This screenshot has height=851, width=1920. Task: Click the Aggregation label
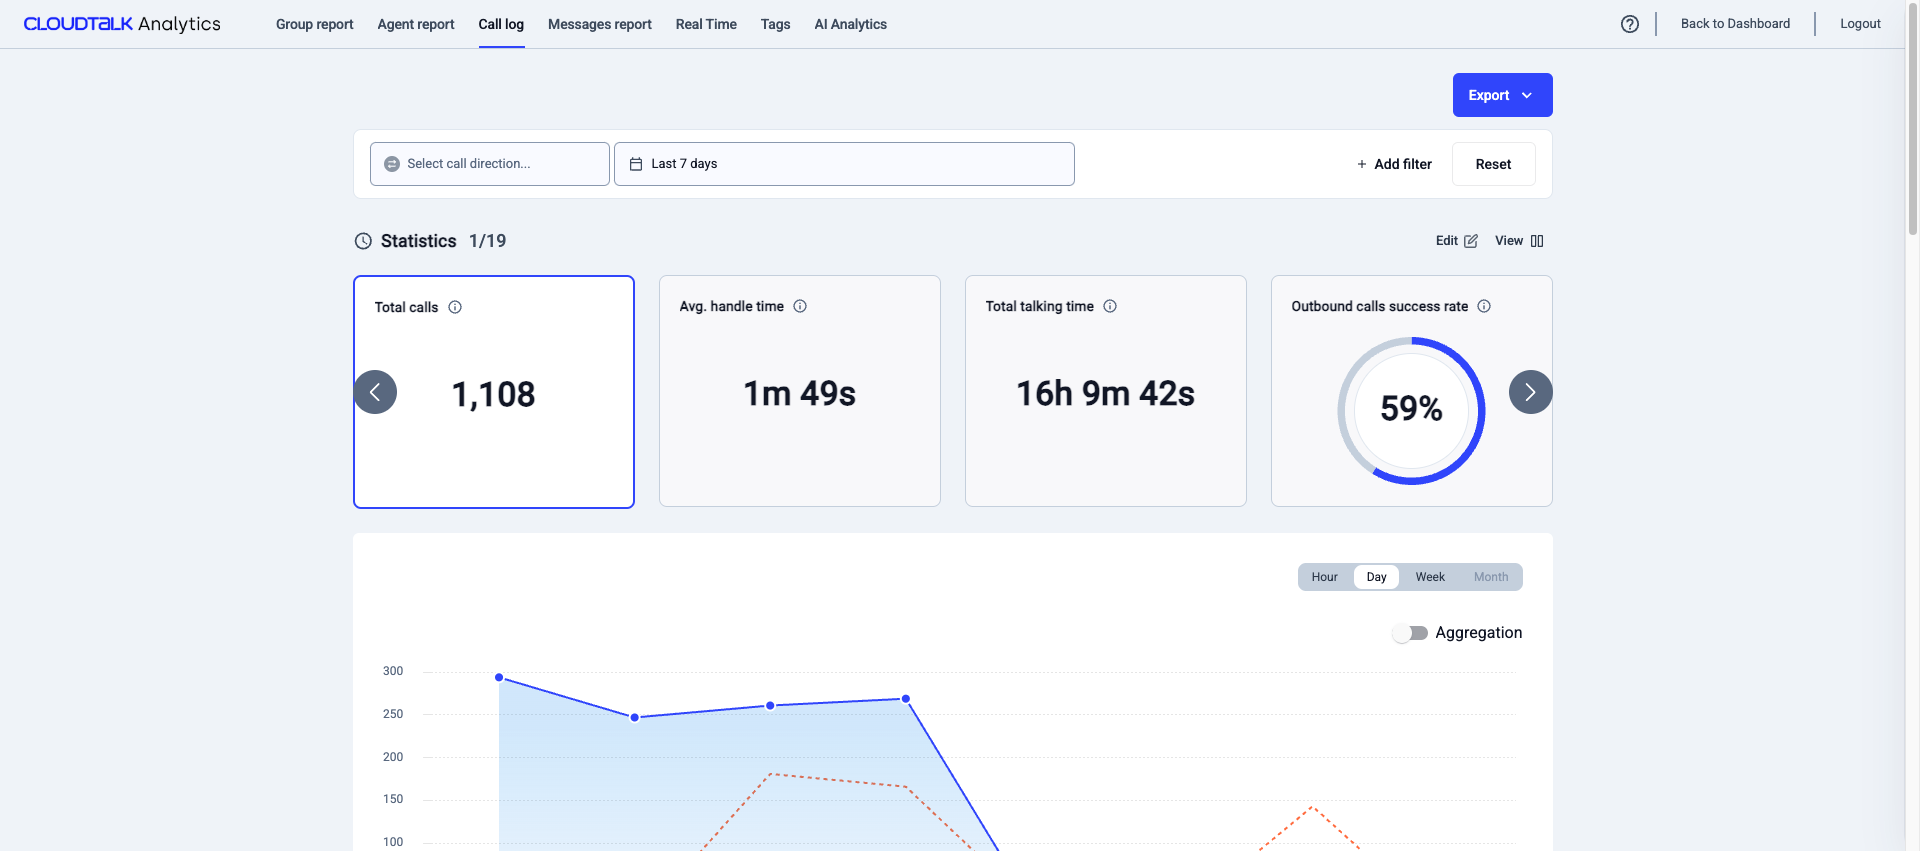(1478, 633)
